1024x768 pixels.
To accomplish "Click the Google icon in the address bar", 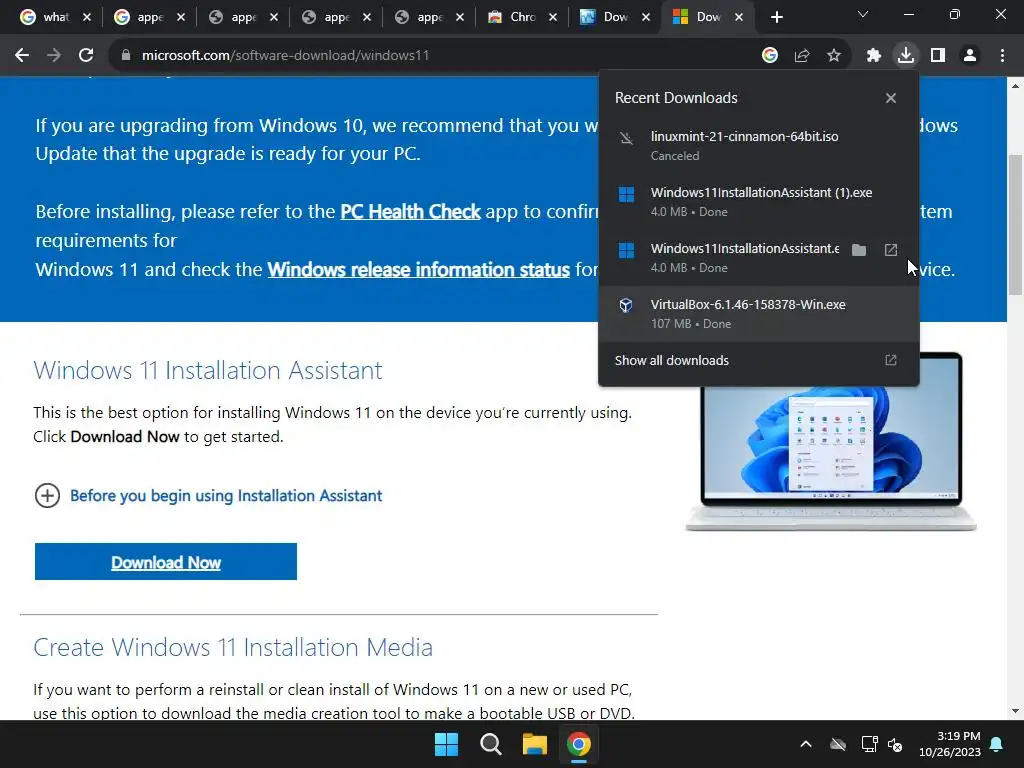I will (x=770, y=56).
